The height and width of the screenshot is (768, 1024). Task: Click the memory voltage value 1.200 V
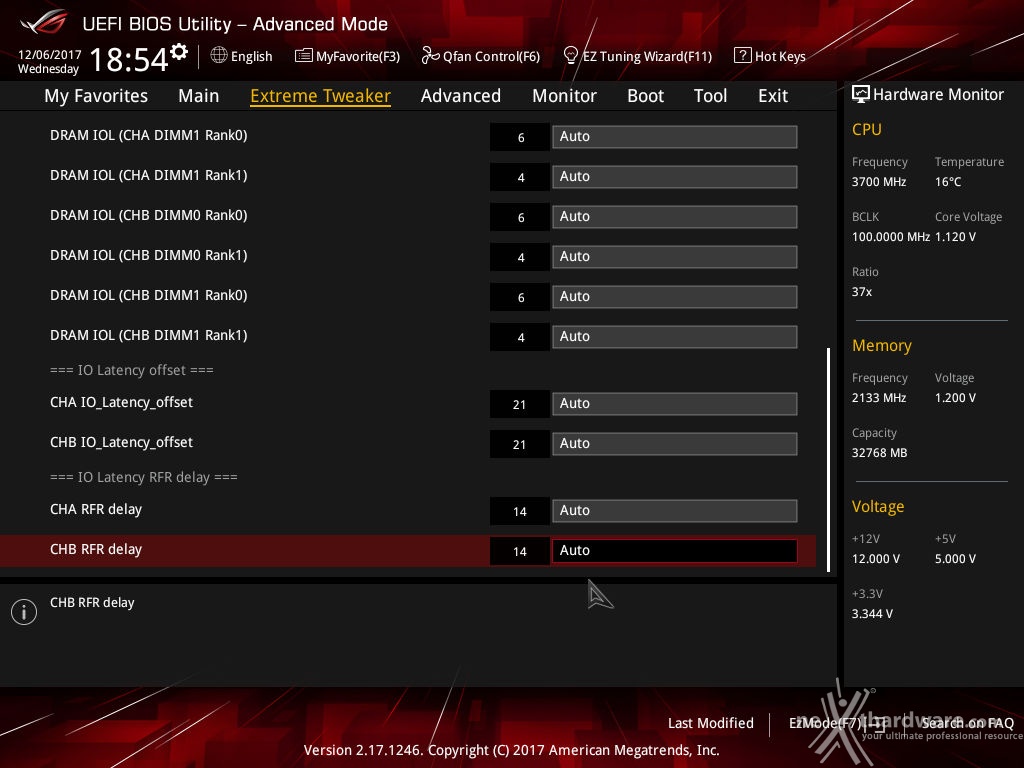(x=955, y=398)
